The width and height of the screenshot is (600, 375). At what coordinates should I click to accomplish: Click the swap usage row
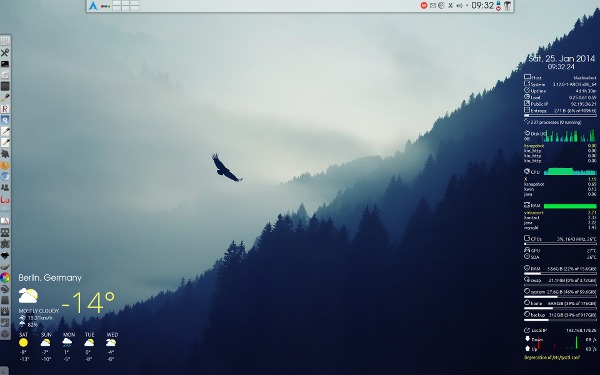click(560, 280)
